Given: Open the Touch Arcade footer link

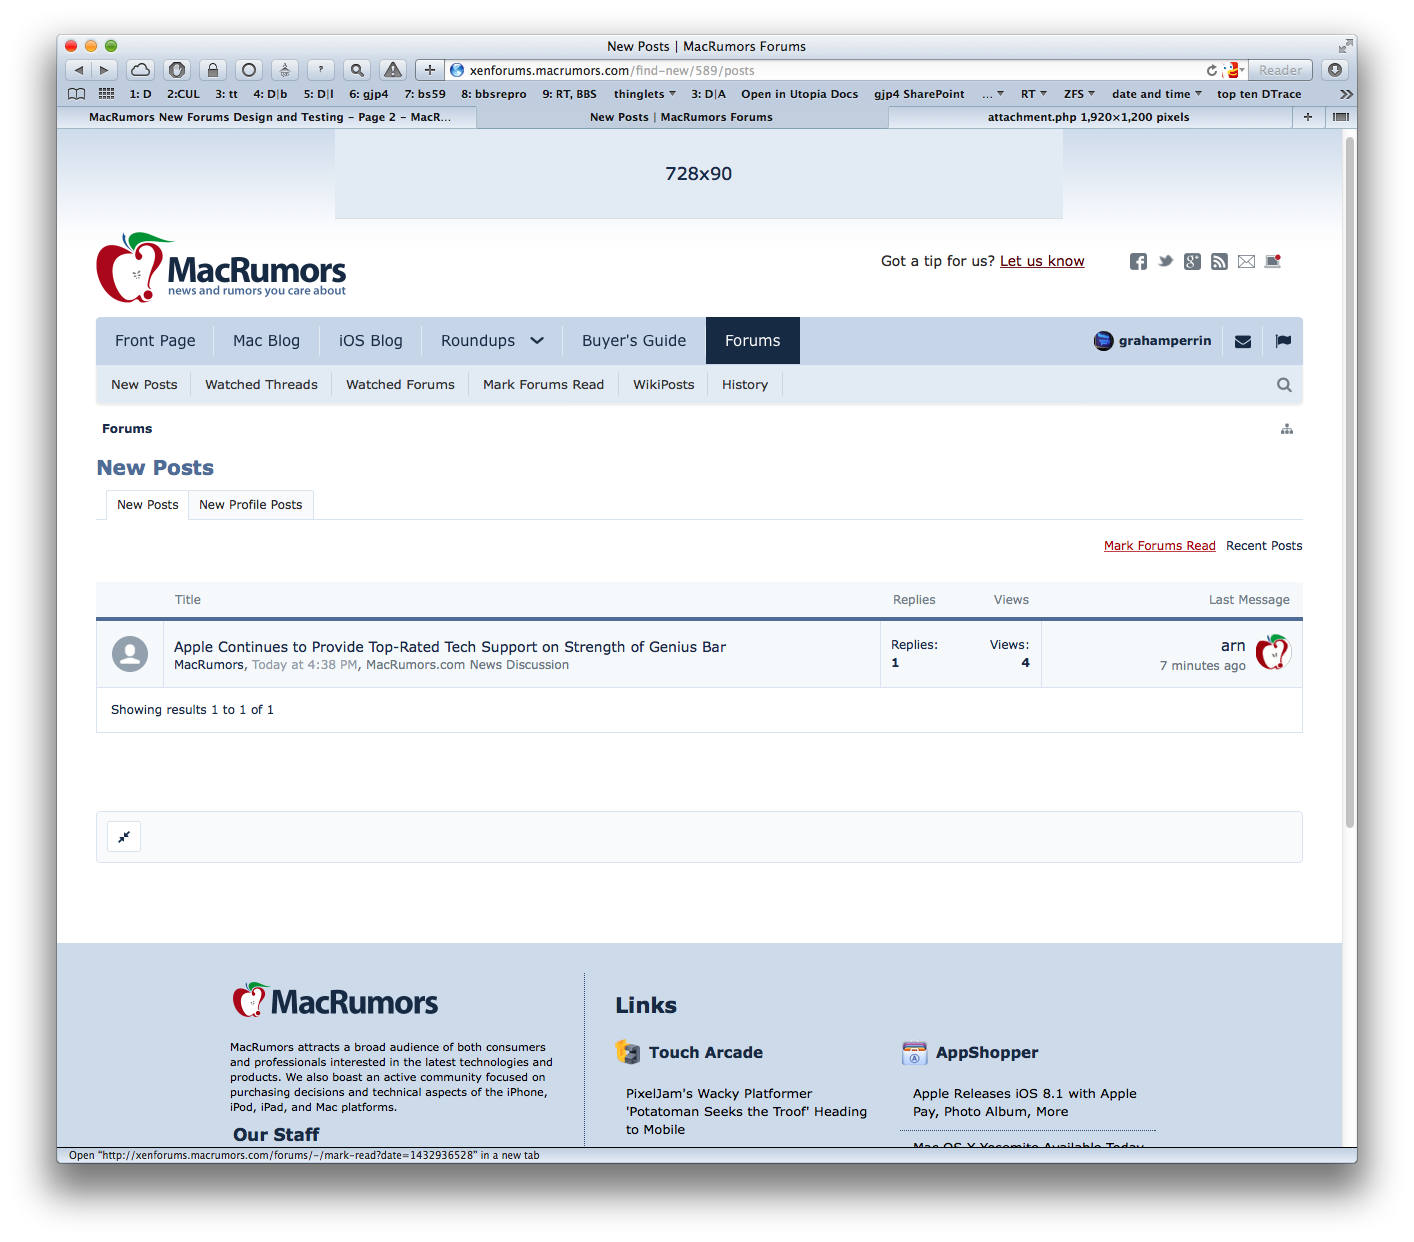Looking at the screenshot, I should pyautogui.click(x=705, y=1053).
